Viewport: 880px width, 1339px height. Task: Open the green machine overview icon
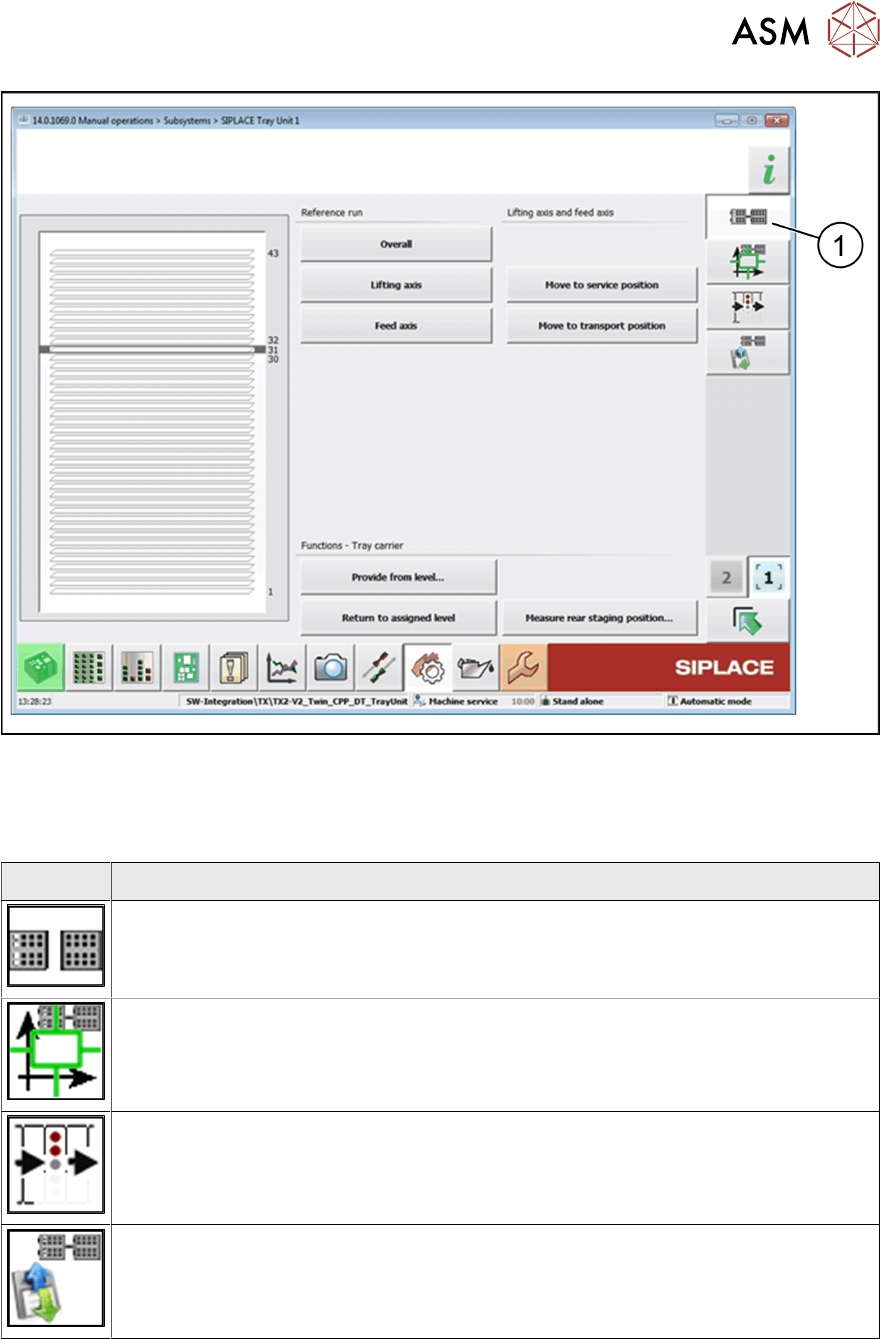coord(39,667)
